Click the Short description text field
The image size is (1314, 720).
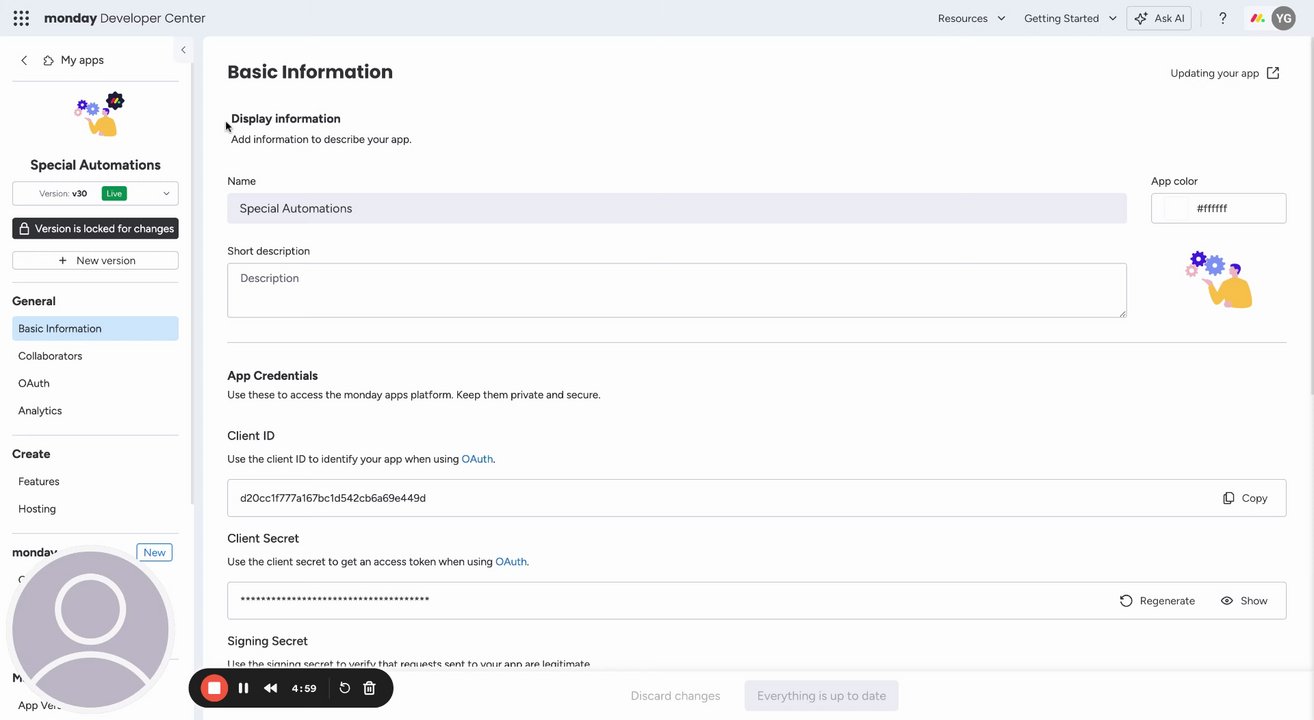[676, 290]
